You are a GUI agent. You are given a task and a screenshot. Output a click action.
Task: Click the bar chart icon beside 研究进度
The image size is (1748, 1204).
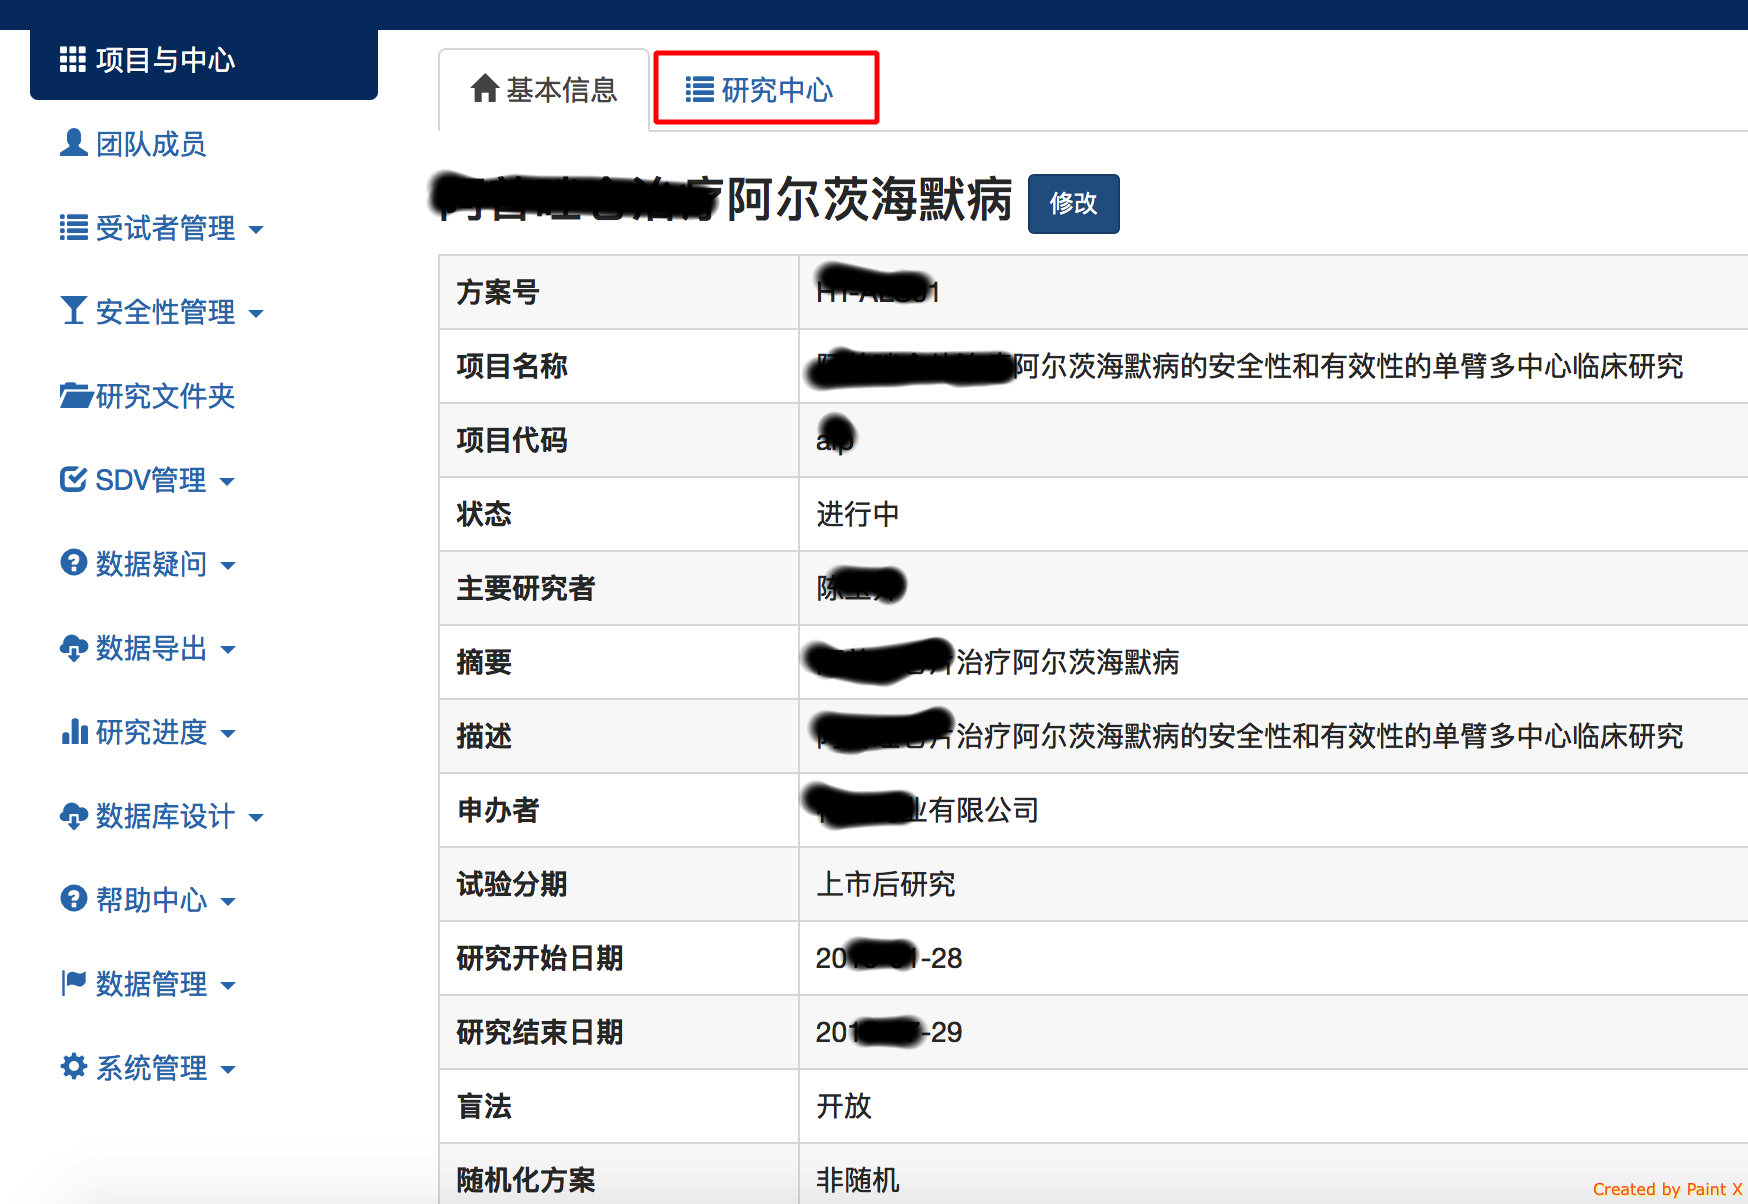[74, 732]
